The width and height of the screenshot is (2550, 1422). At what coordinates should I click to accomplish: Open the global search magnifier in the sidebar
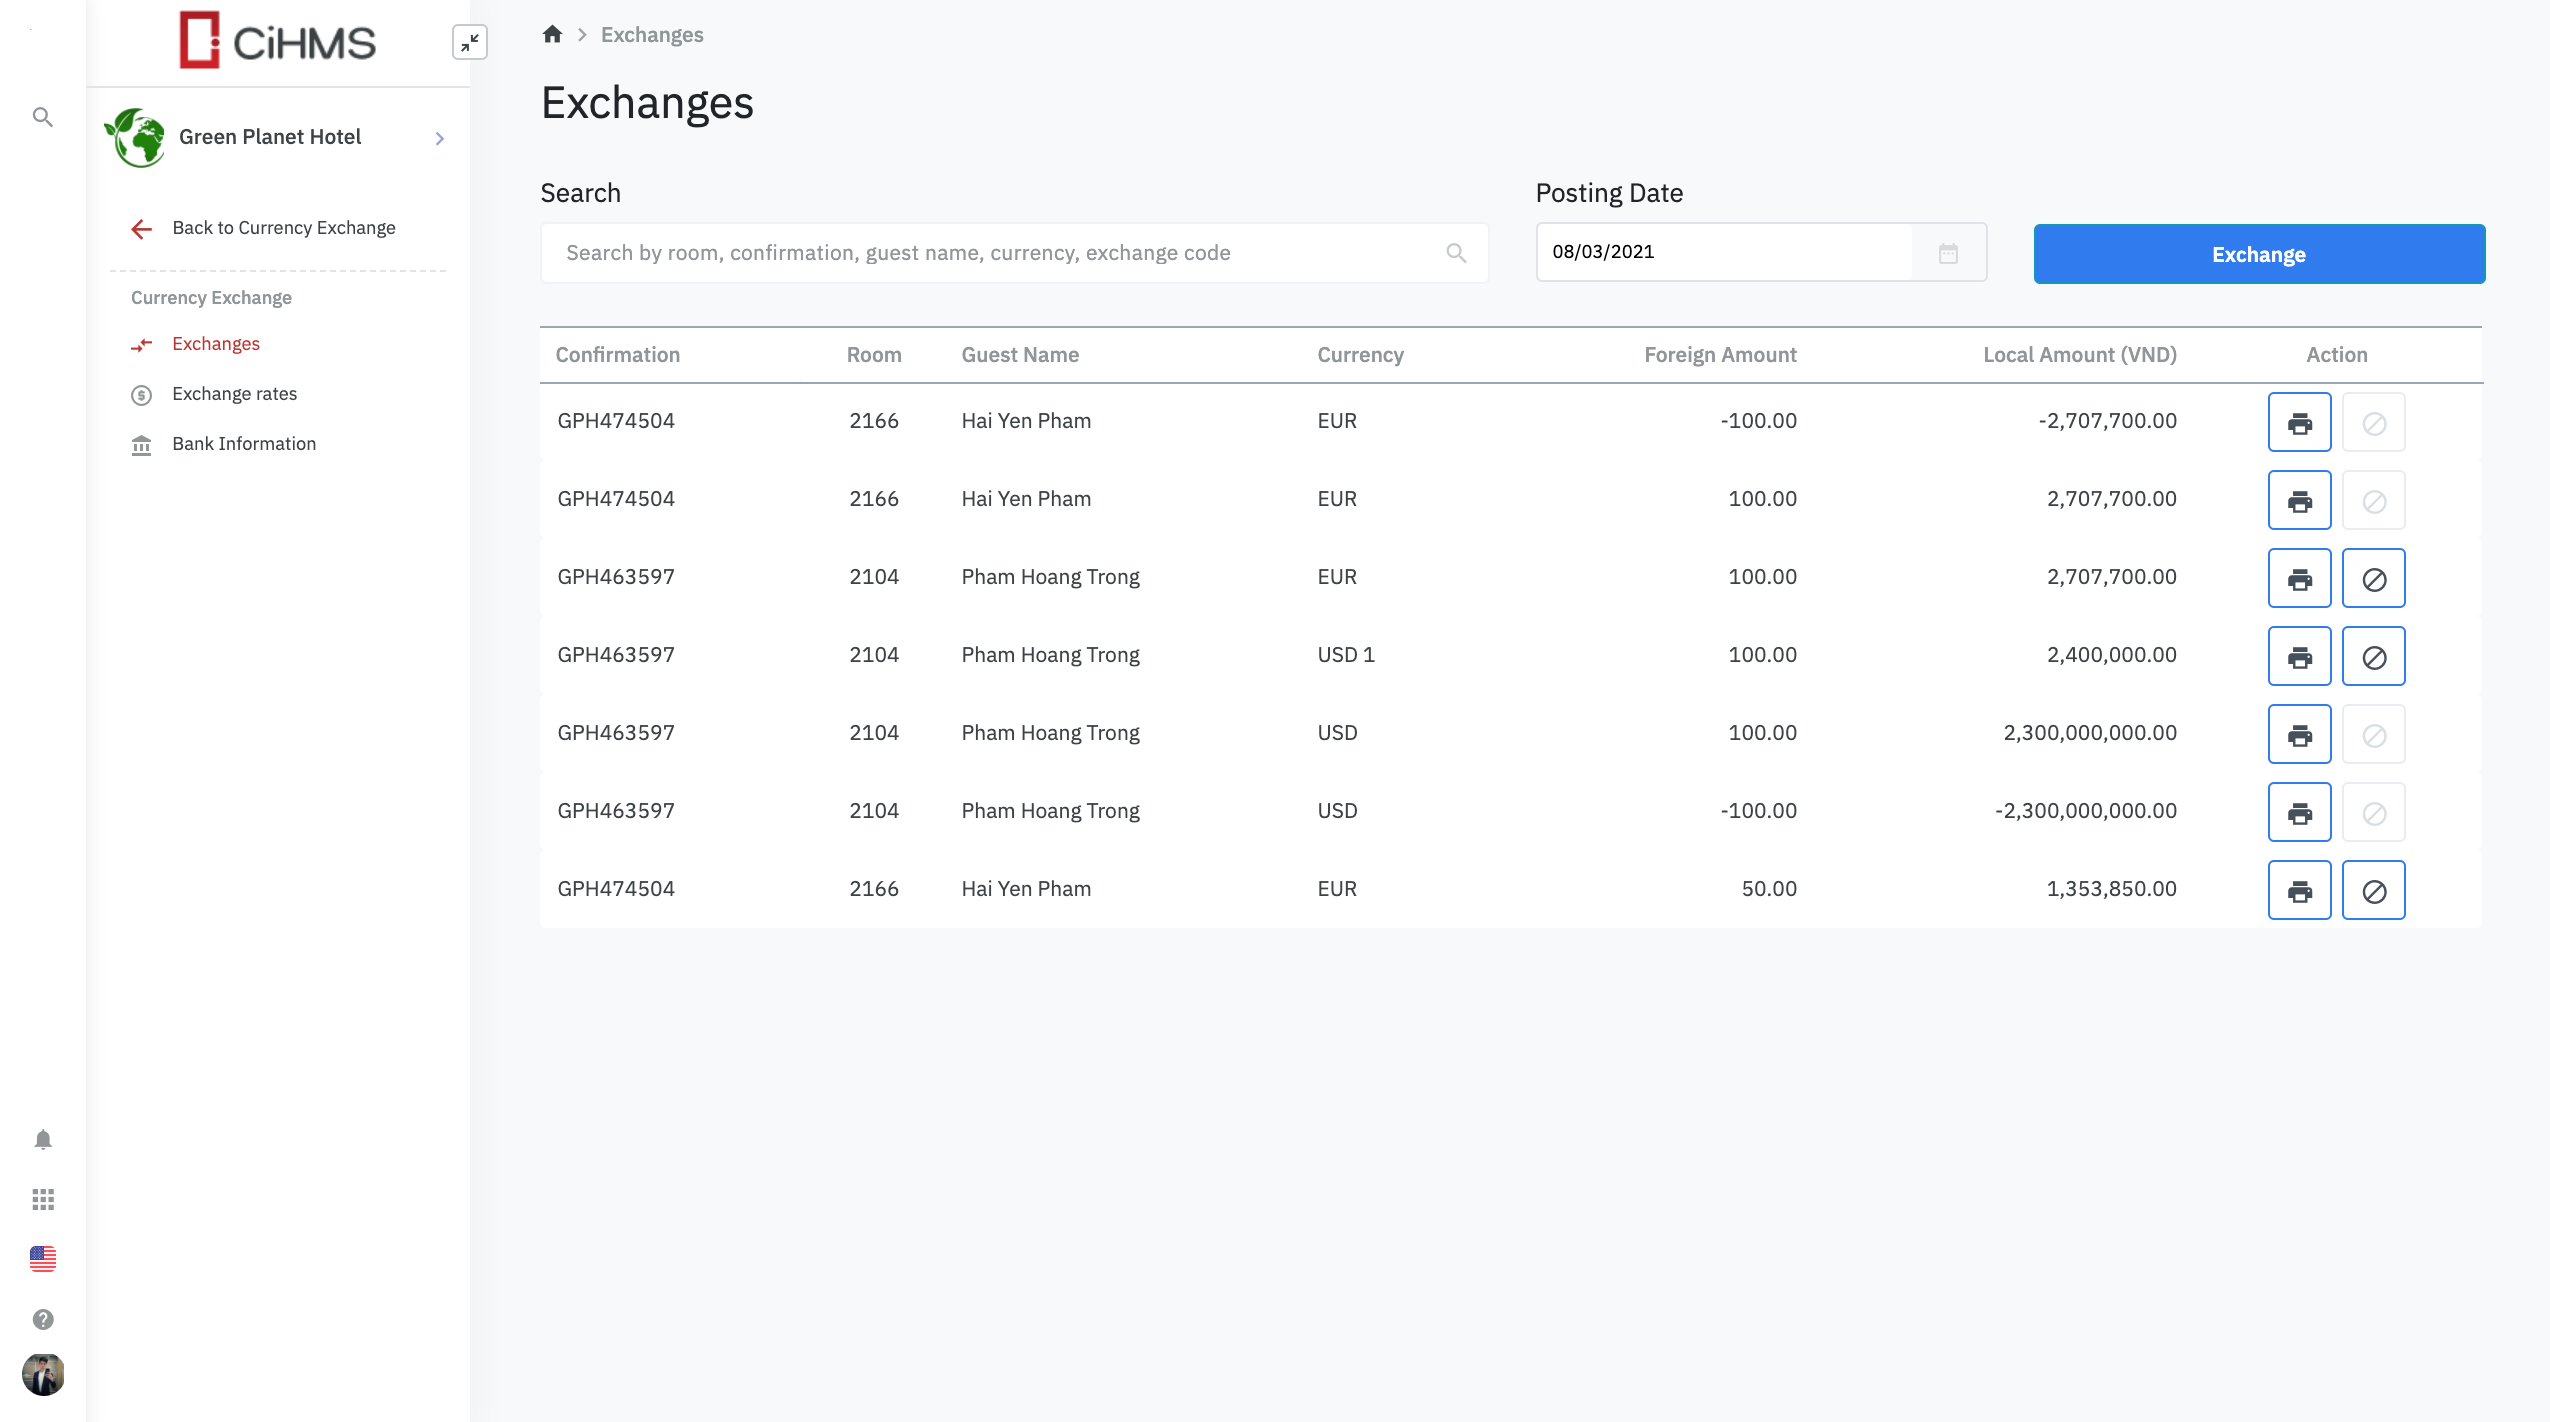coord(43,116)
